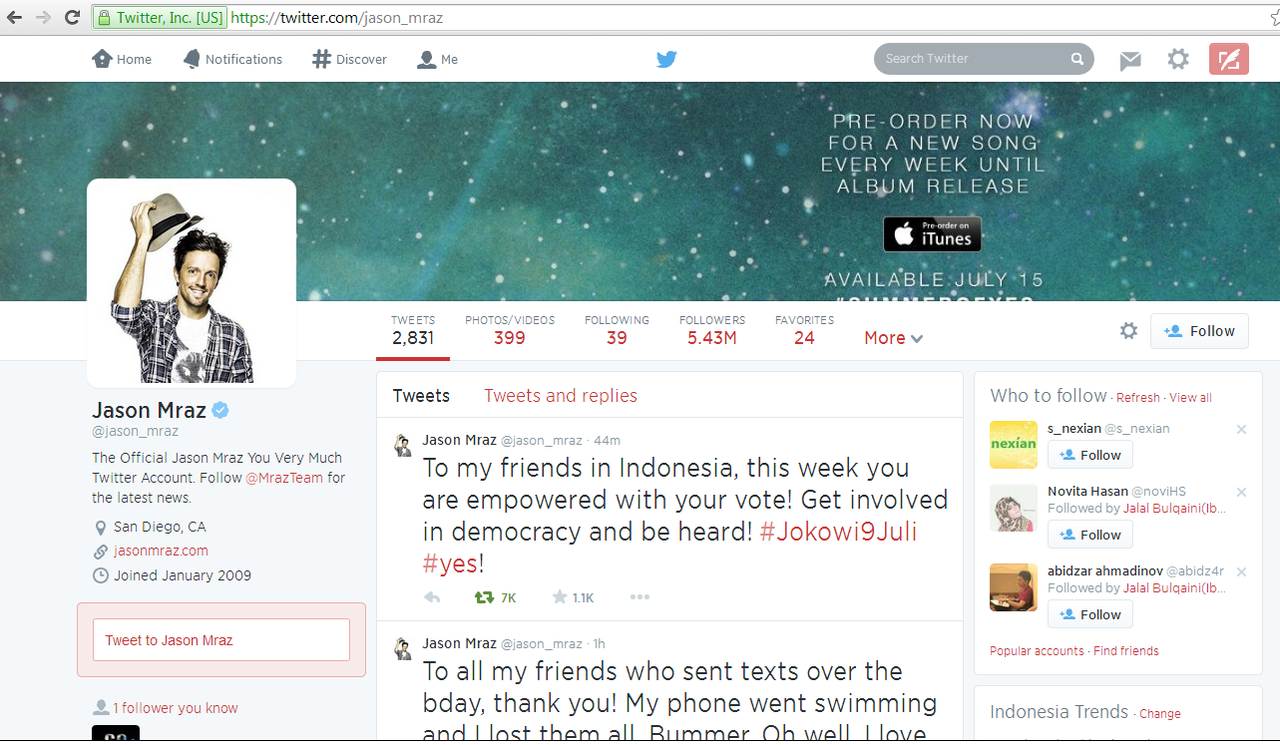
Task: Open the top bar settings gear
Action: 1178,59
